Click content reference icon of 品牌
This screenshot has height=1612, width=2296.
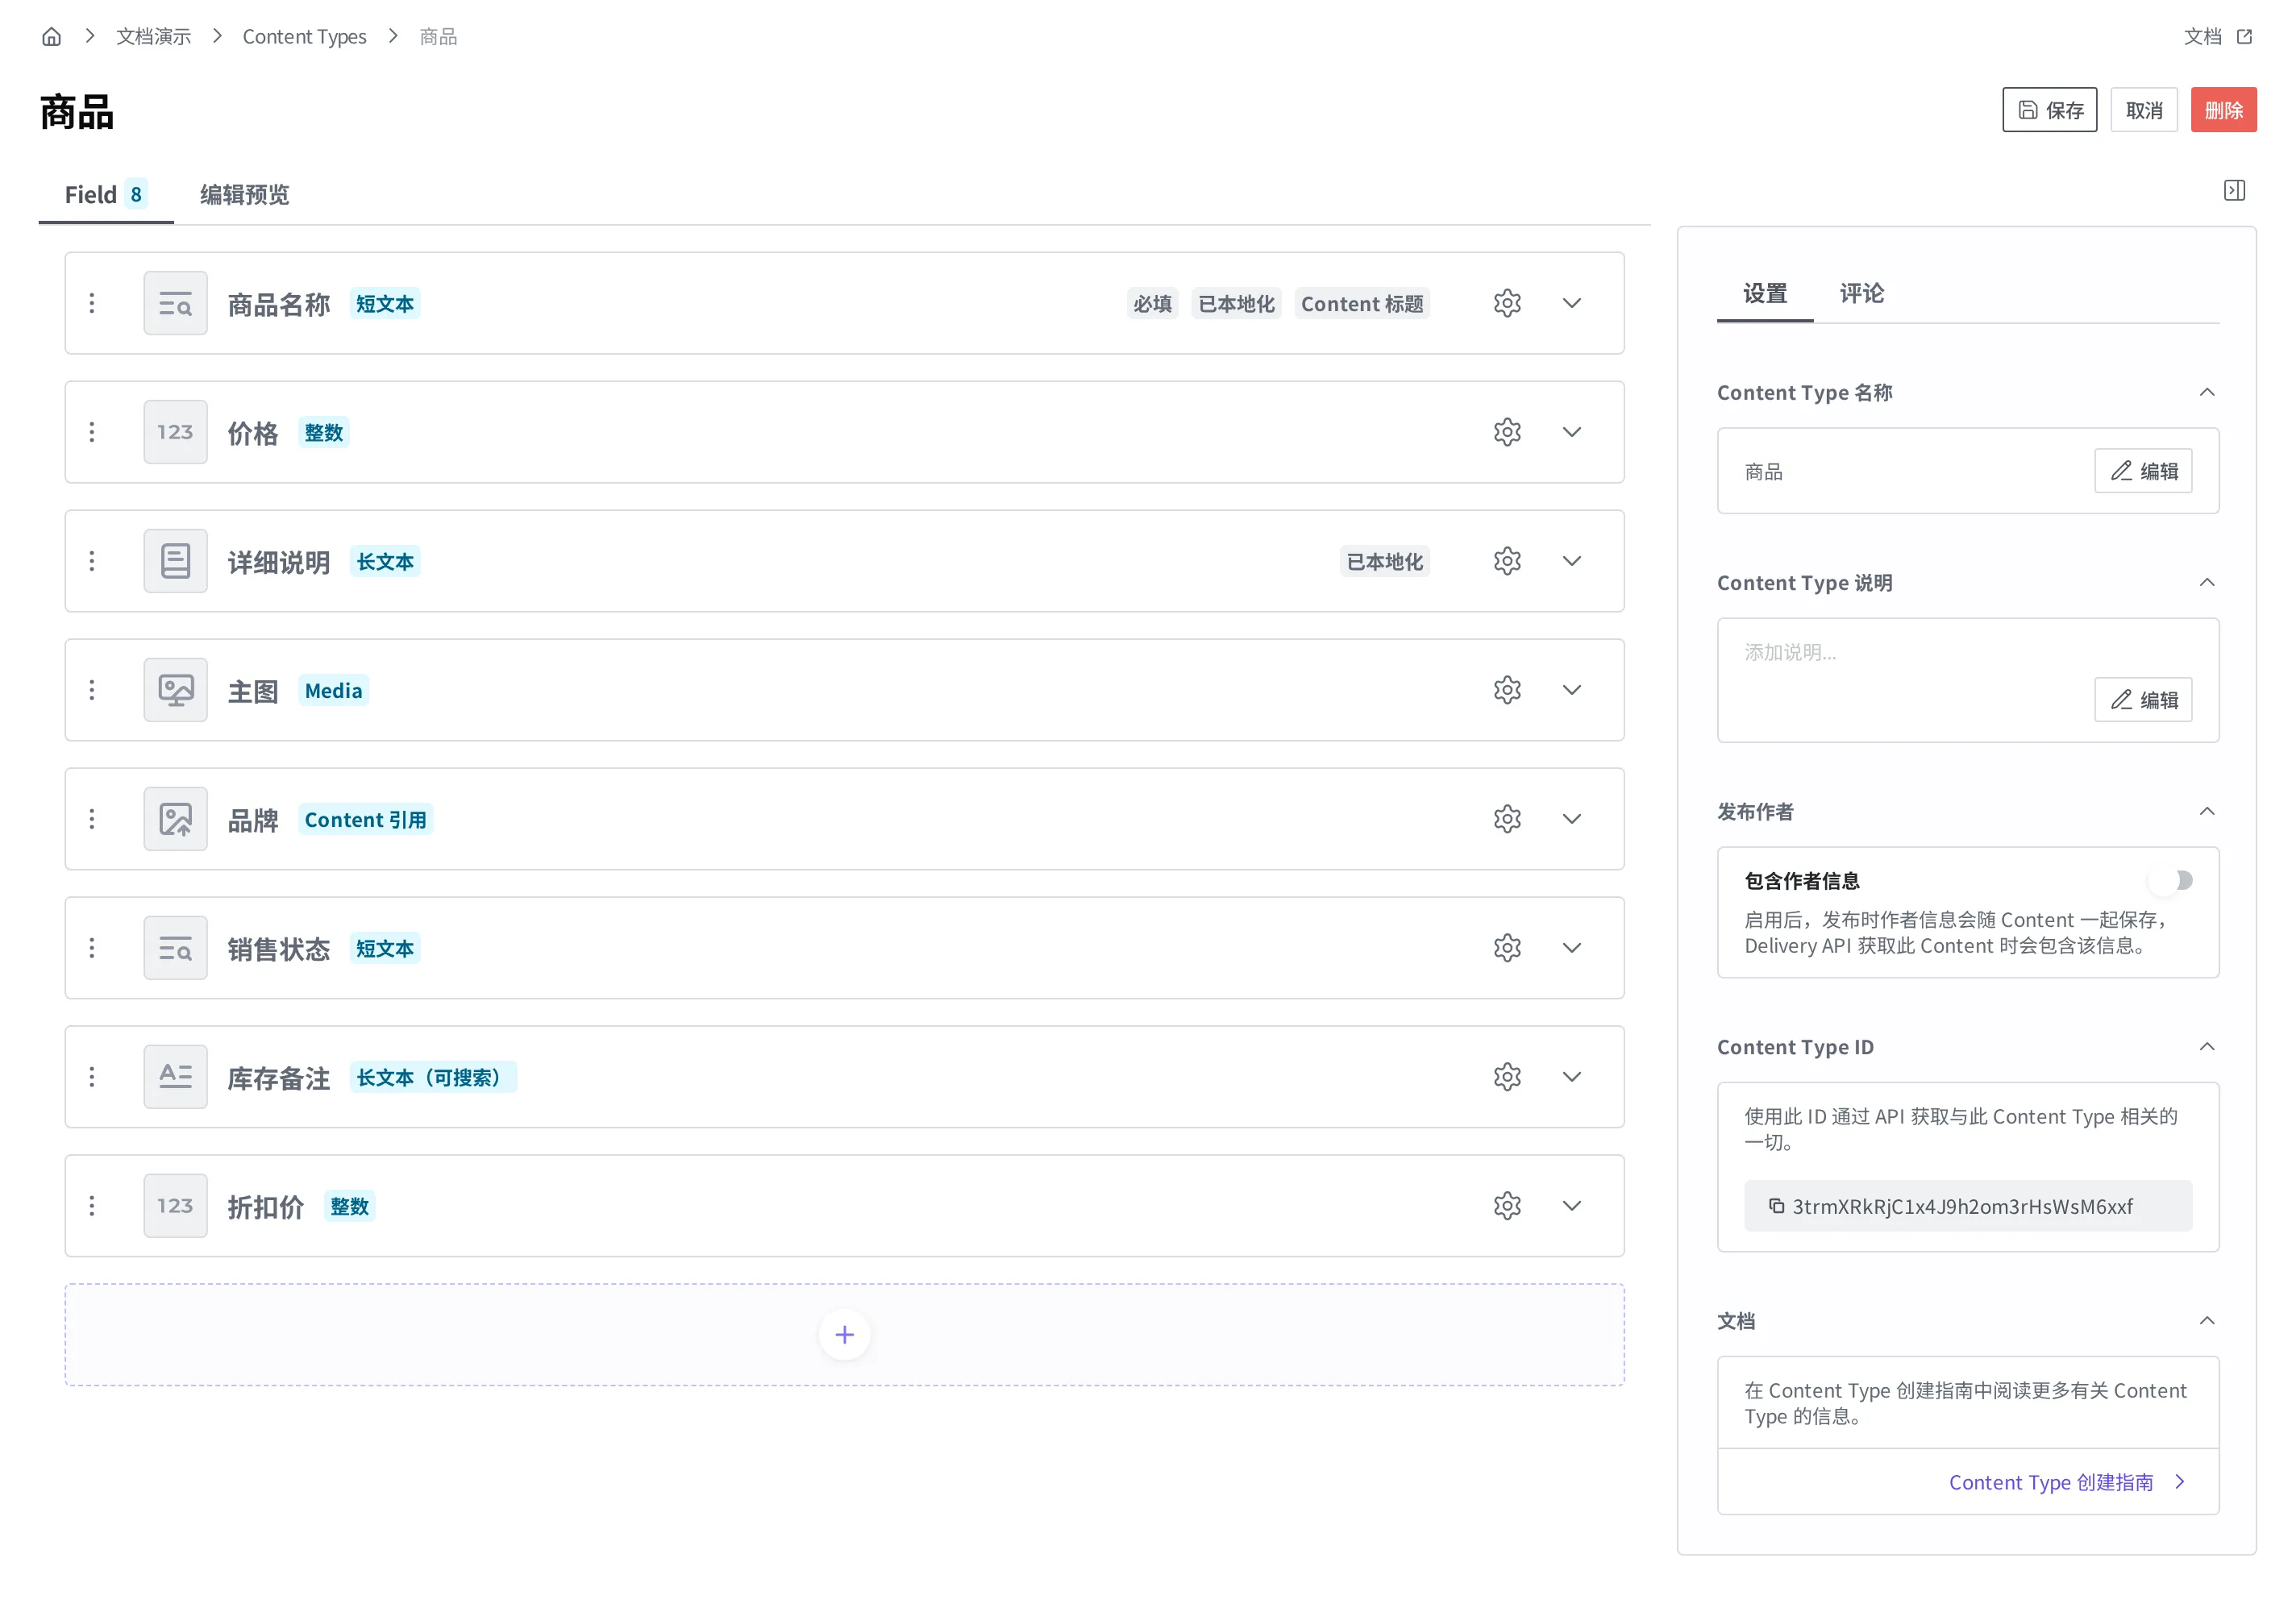click(175, 819)
